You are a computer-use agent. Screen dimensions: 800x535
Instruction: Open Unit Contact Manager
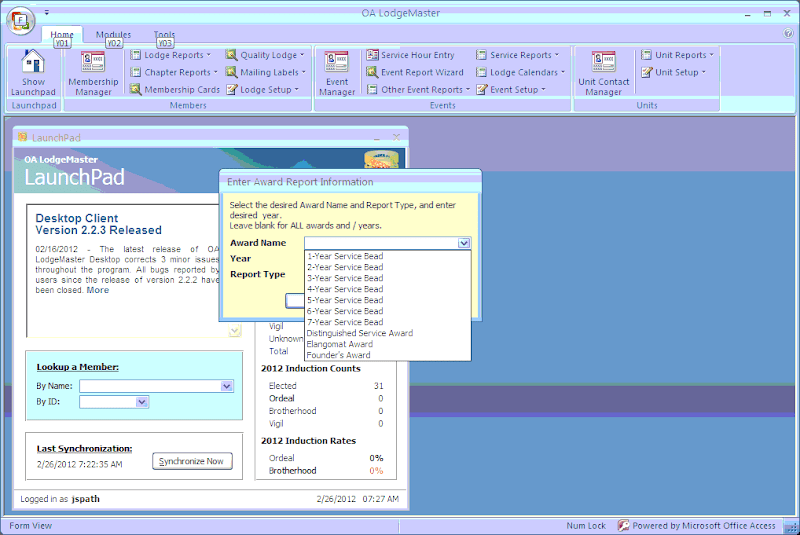(604, 72)
